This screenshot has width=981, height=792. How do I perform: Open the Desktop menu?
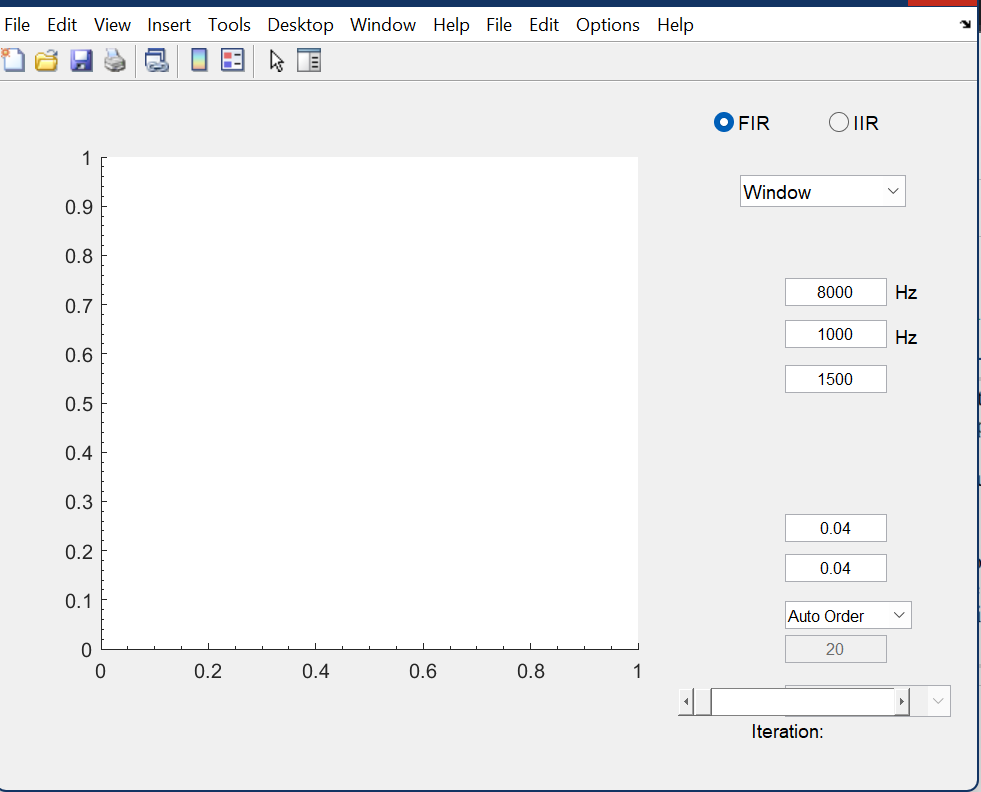(300, 24)
